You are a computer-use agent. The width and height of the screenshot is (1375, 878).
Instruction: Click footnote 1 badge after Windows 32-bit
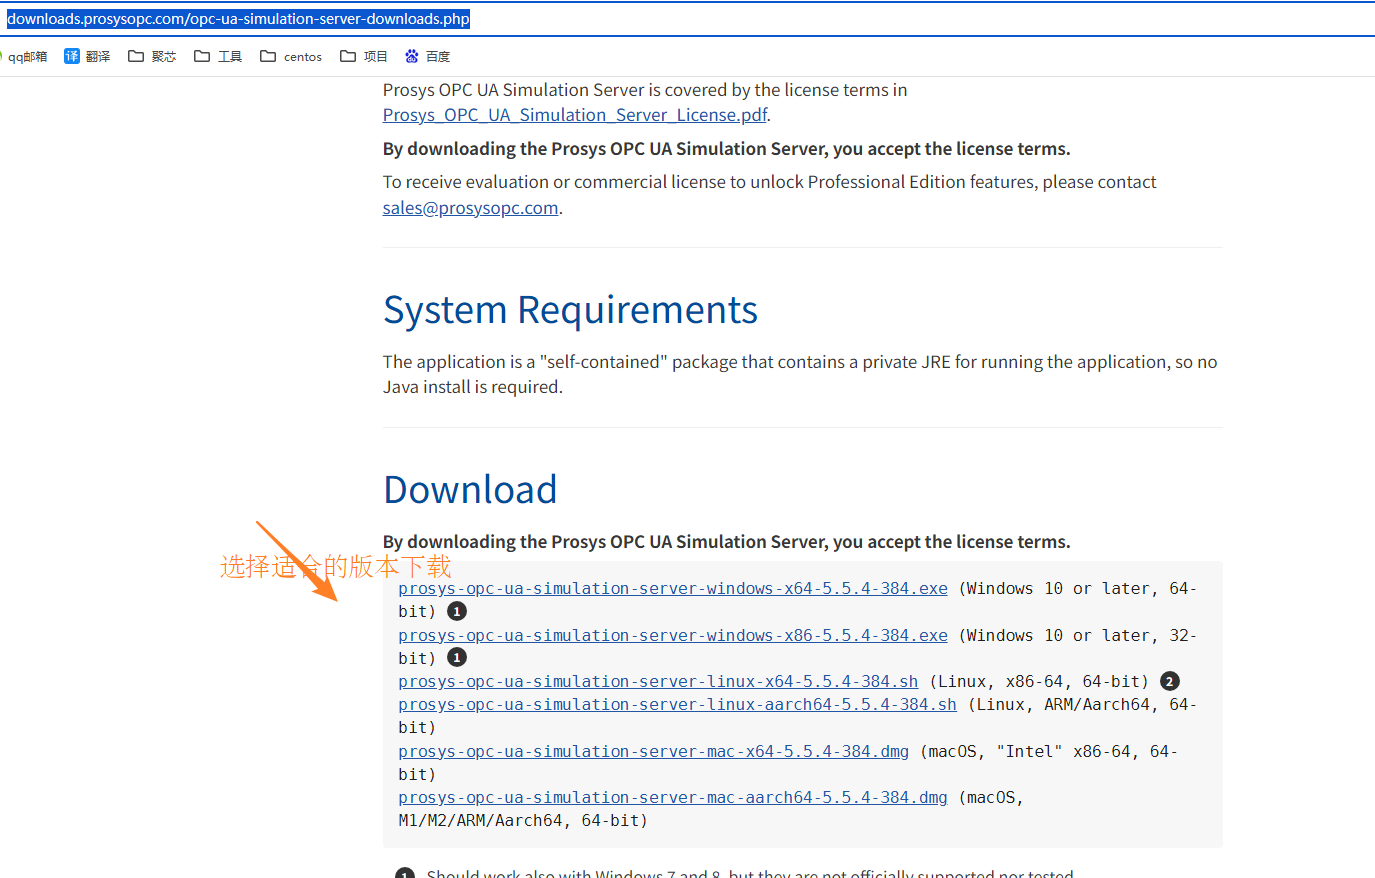pyautogui.click(x=457, y=658)
